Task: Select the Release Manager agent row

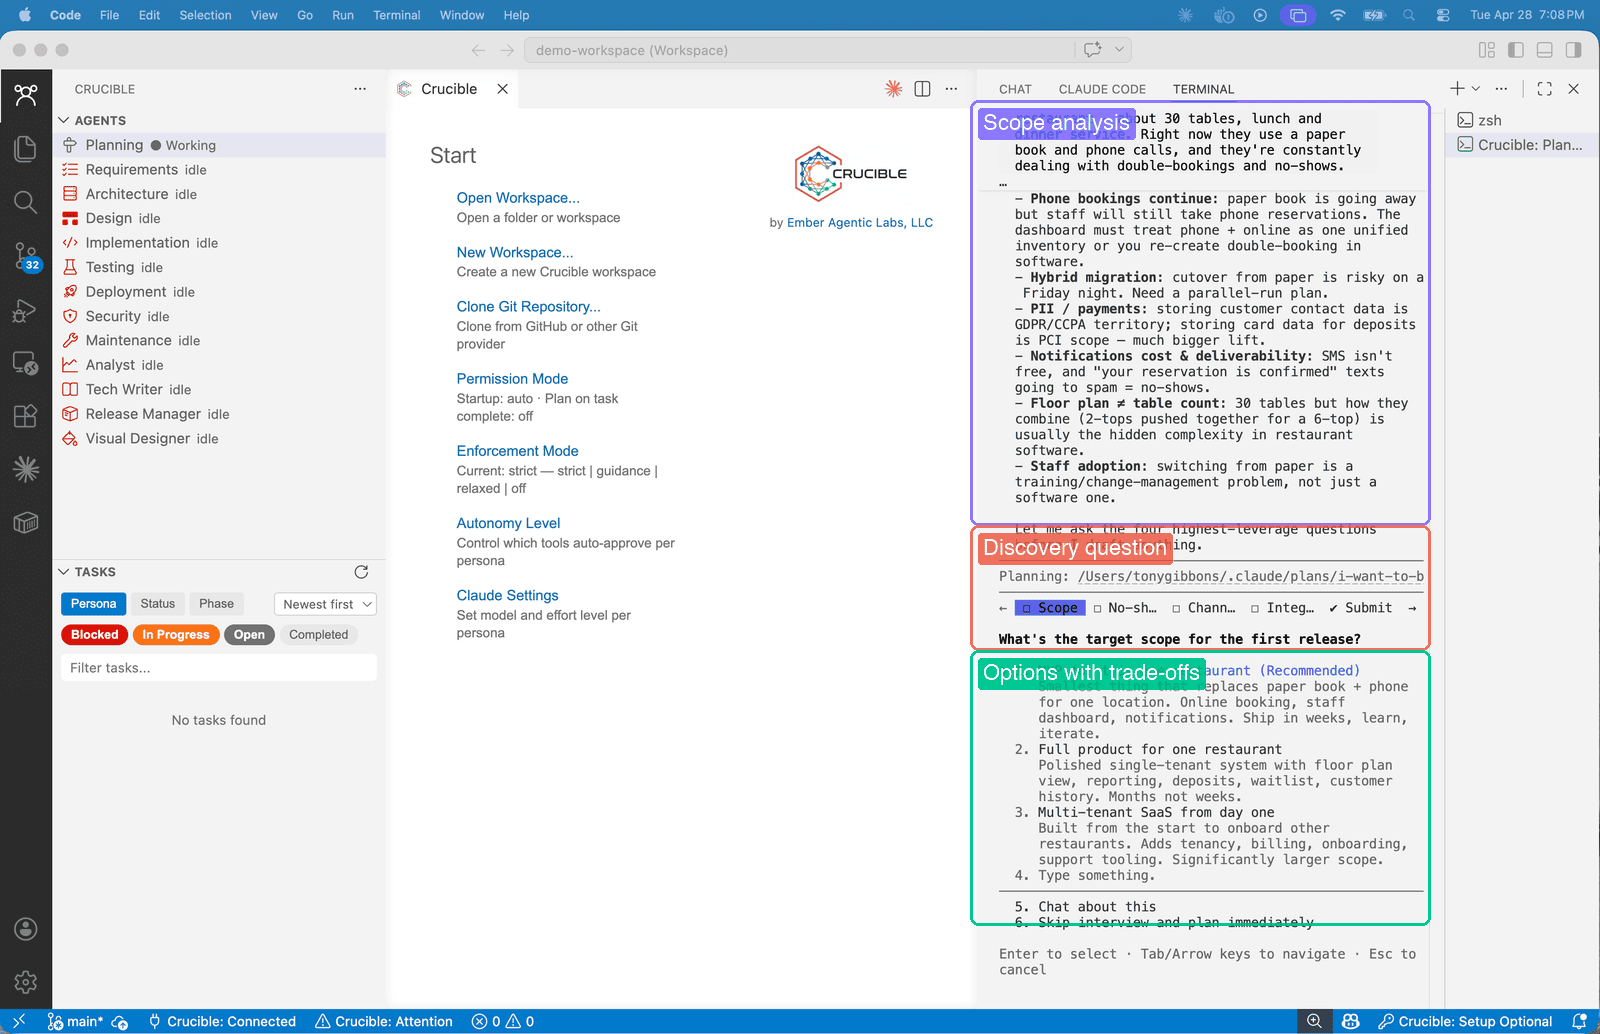Action: tap(219, 414)
